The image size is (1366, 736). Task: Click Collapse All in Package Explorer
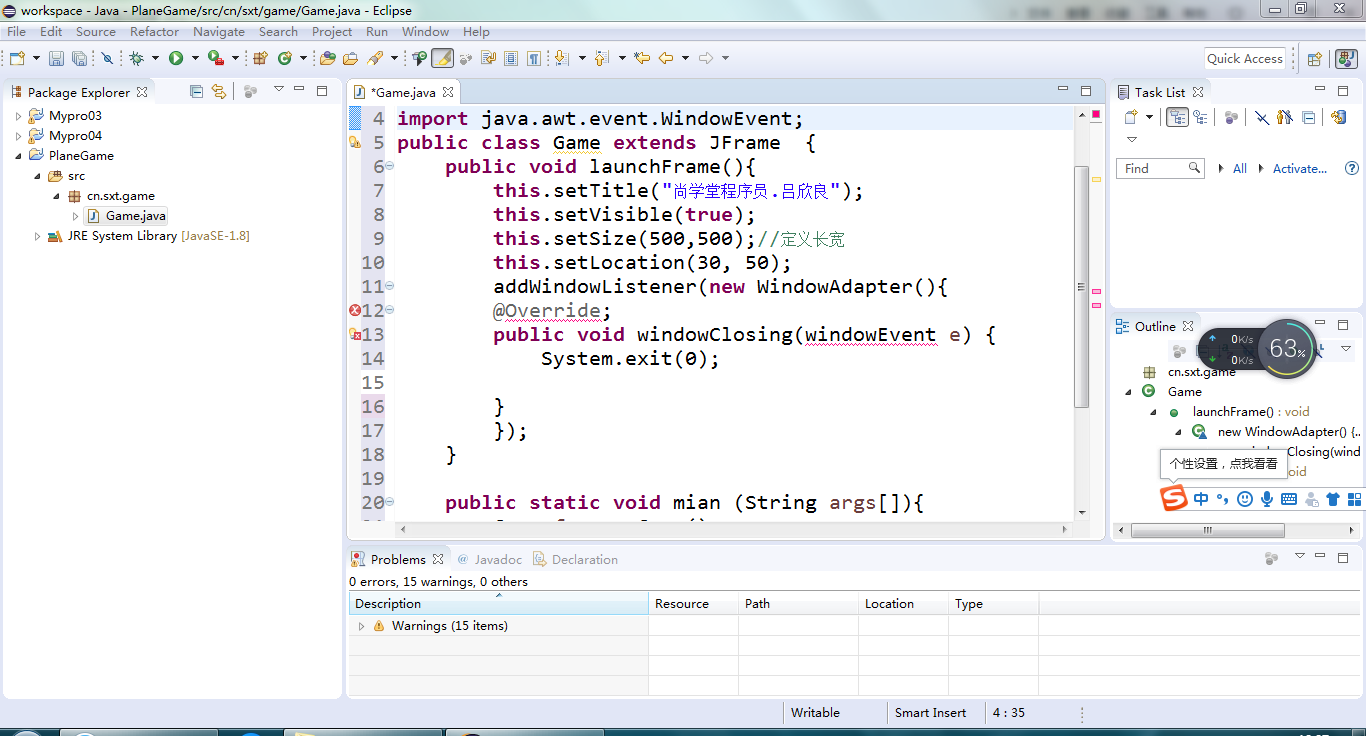pos(196,91)
